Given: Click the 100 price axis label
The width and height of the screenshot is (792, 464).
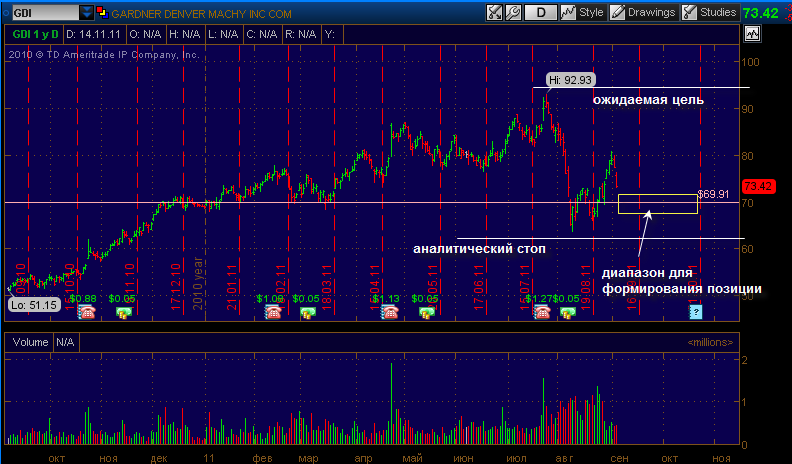Looking at the screenshot, I should (750, 62).
